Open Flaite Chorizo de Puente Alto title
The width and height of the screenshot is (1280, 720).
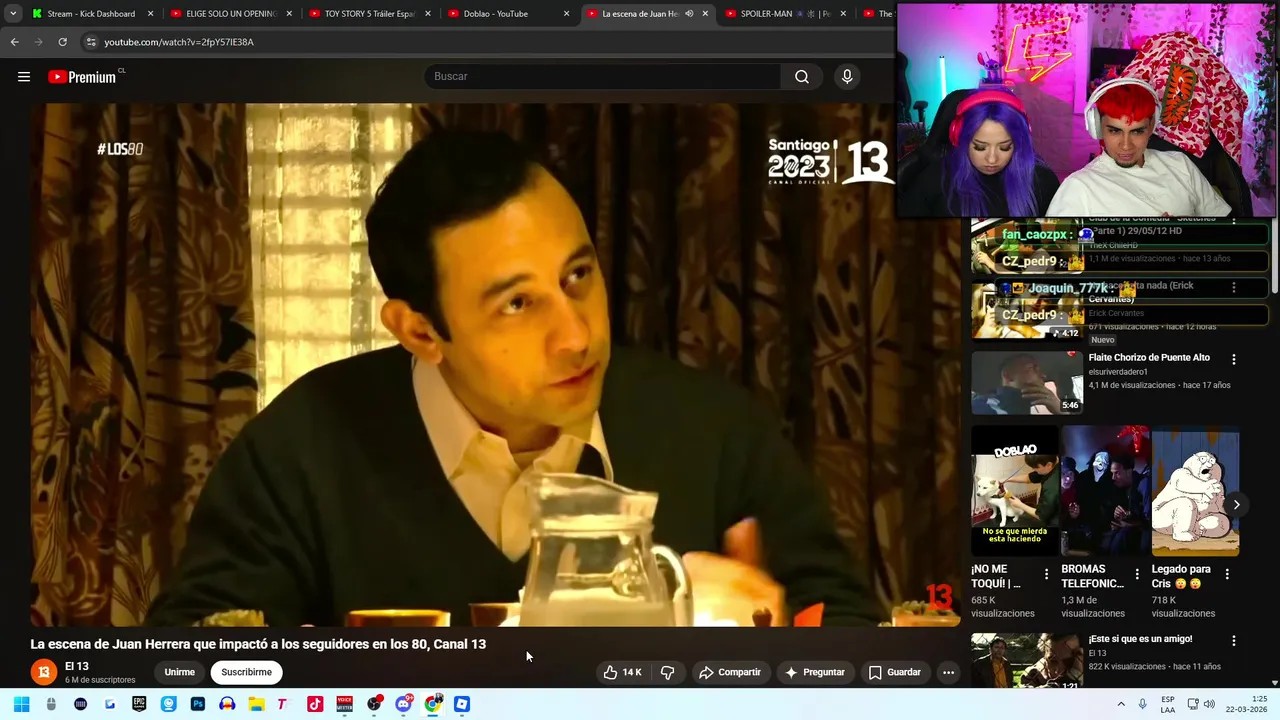(1149, 358)
